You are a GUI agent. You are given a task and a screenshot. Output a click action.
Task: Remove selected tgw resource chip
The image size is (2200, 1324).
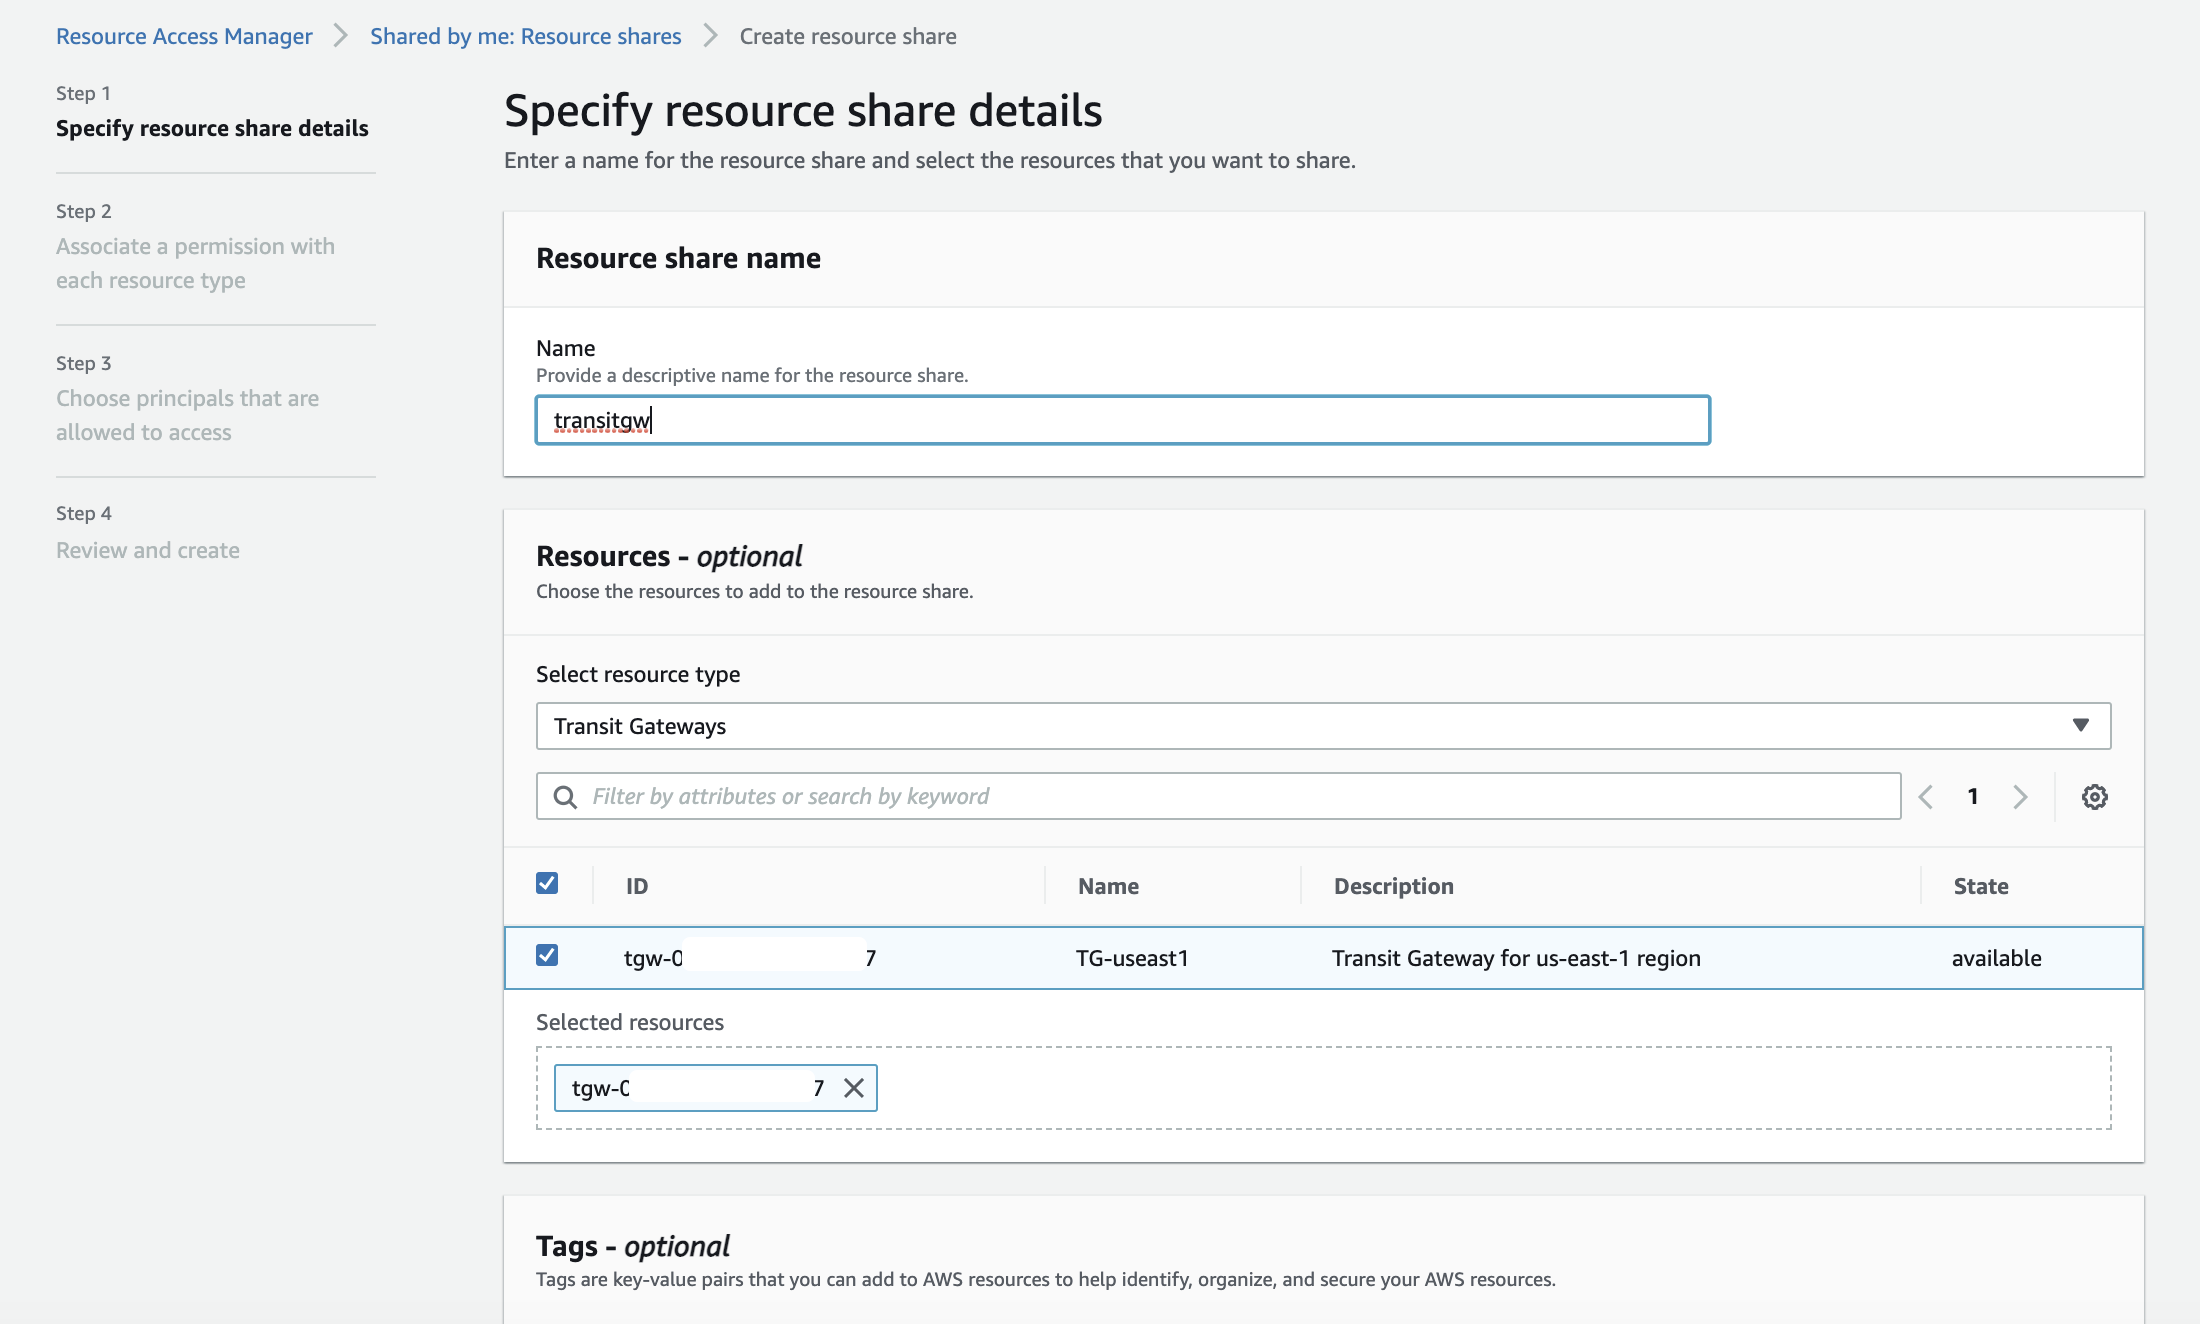click(x=853, y=1088)
